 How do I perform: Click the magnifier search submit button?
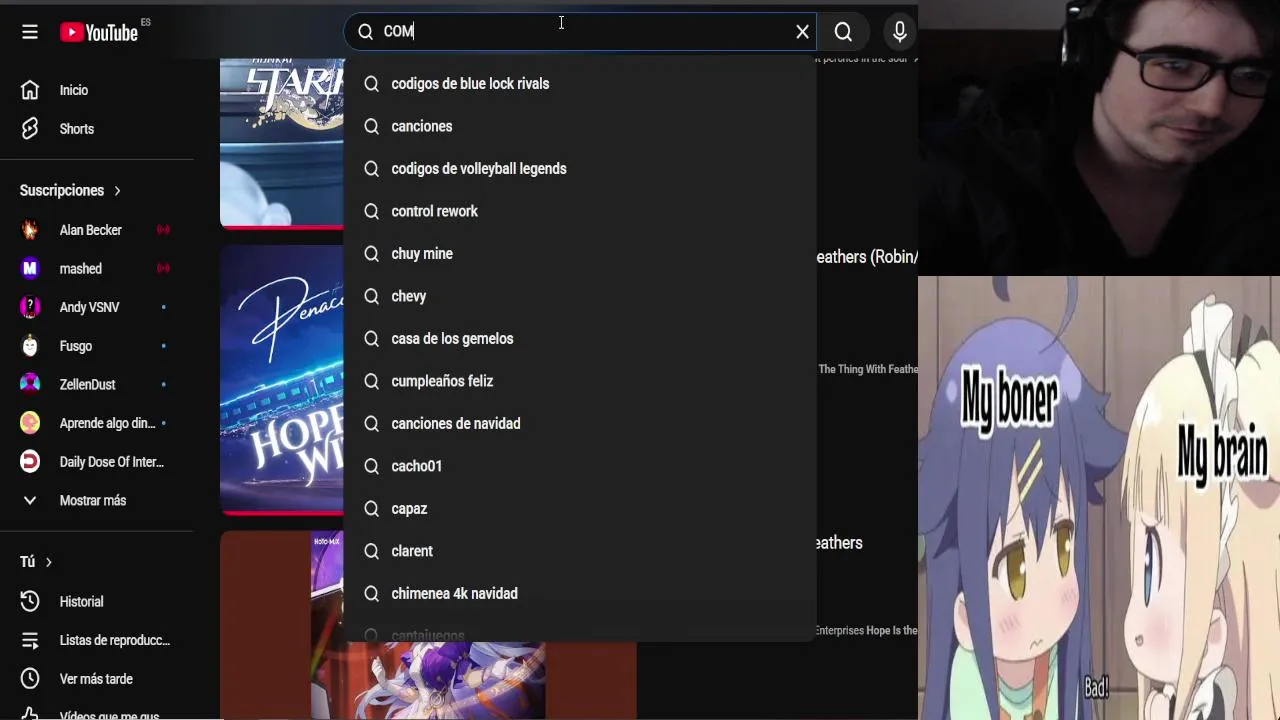[x=843, y=32]
